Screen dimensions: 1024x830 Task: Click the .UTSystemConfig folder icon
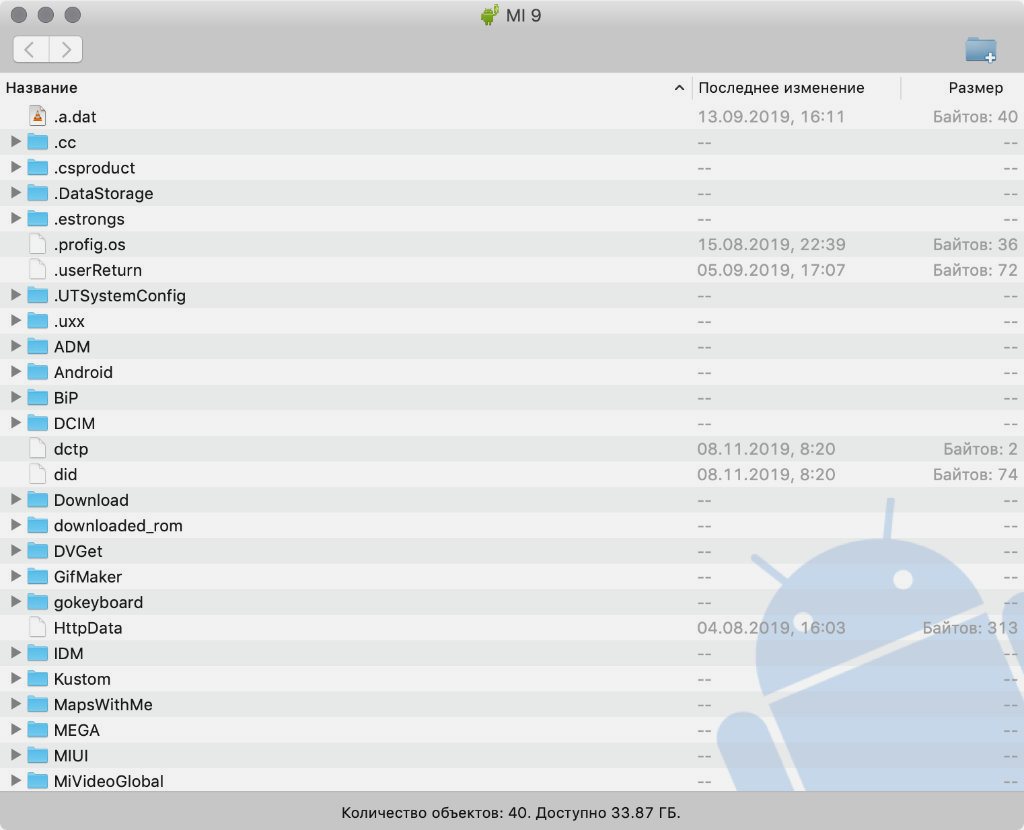[38, 295]
